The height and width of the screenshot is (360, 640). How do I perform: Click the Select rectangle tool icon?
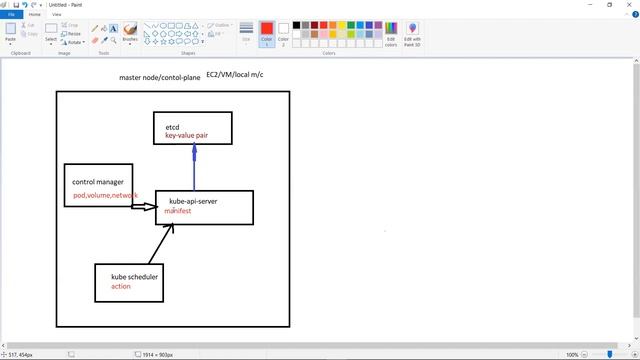pos(51,28)
